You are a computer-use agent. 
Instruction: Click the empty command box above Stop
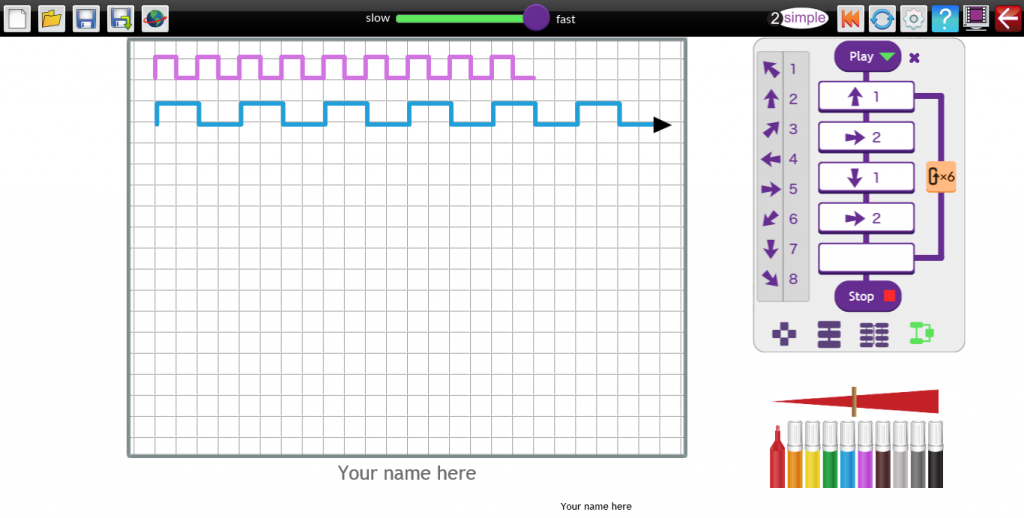(866, 259)
